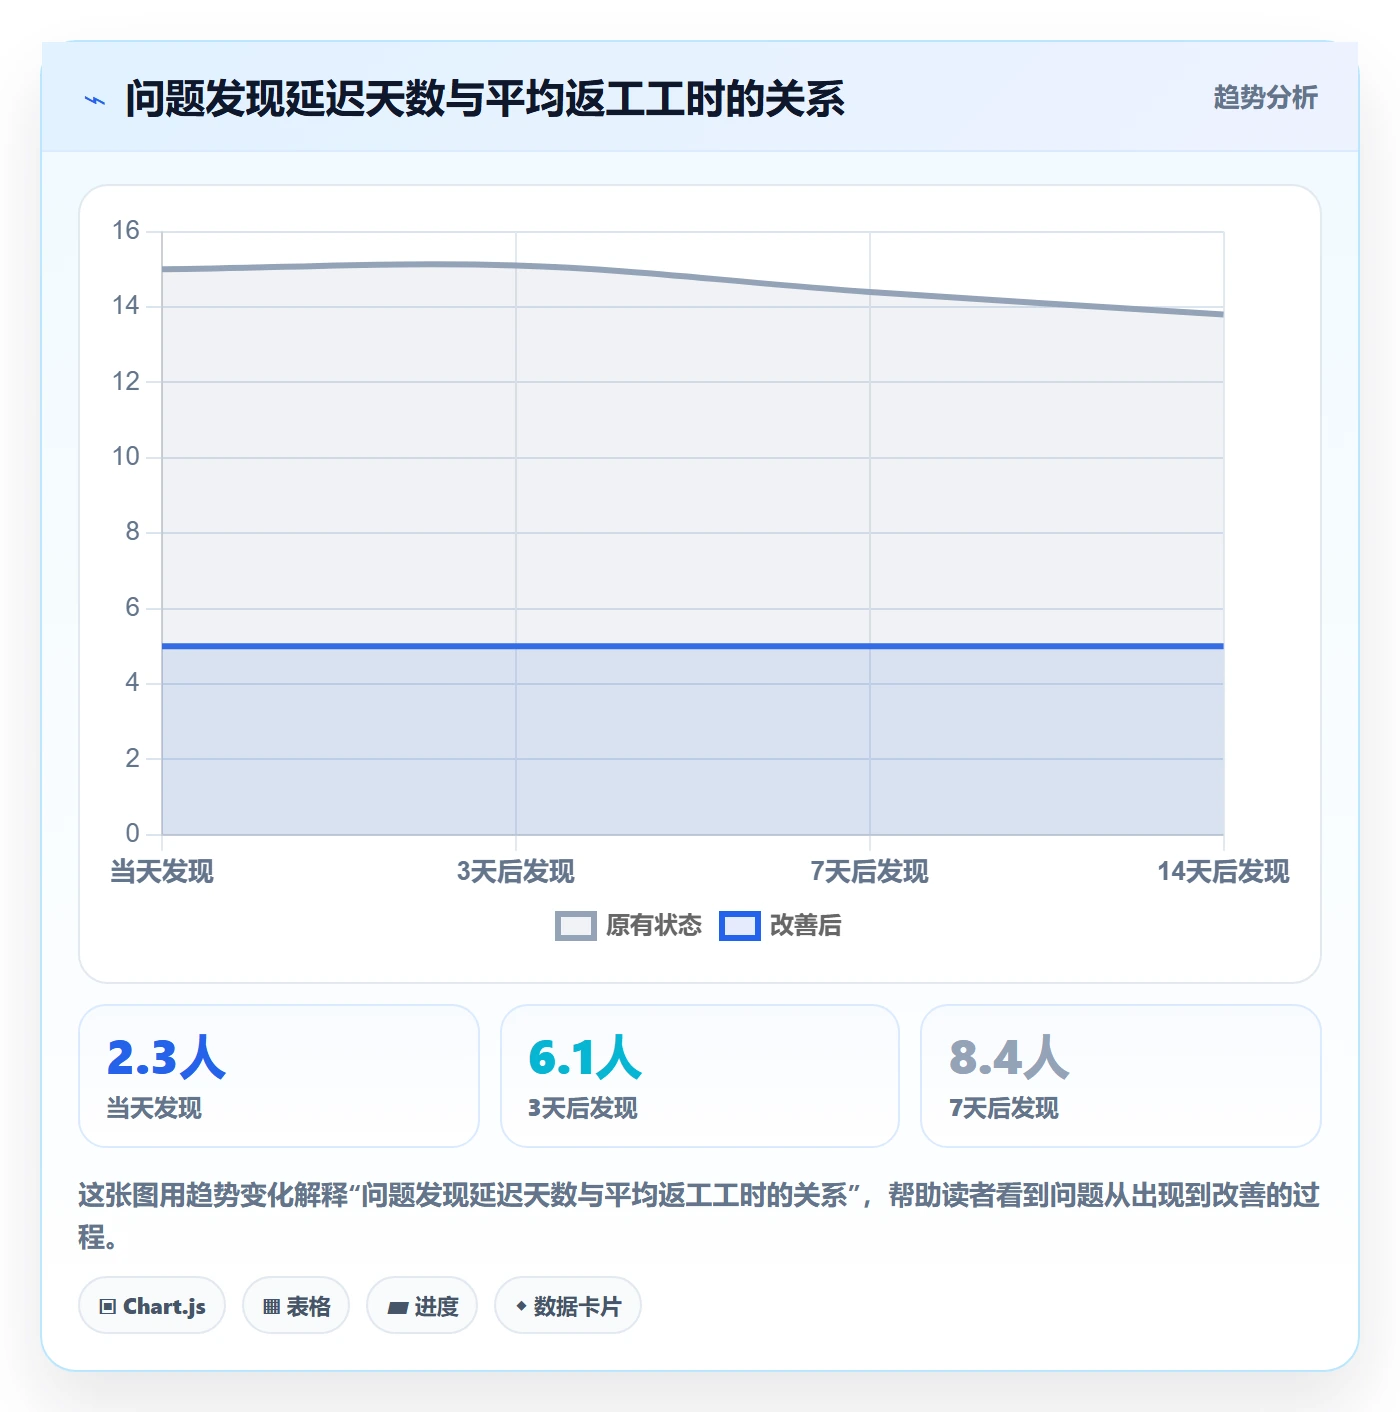This screenshot has width=1400, height=1412.
Task: Click the 当天发现 x-axis label
Action: (162, 872)
